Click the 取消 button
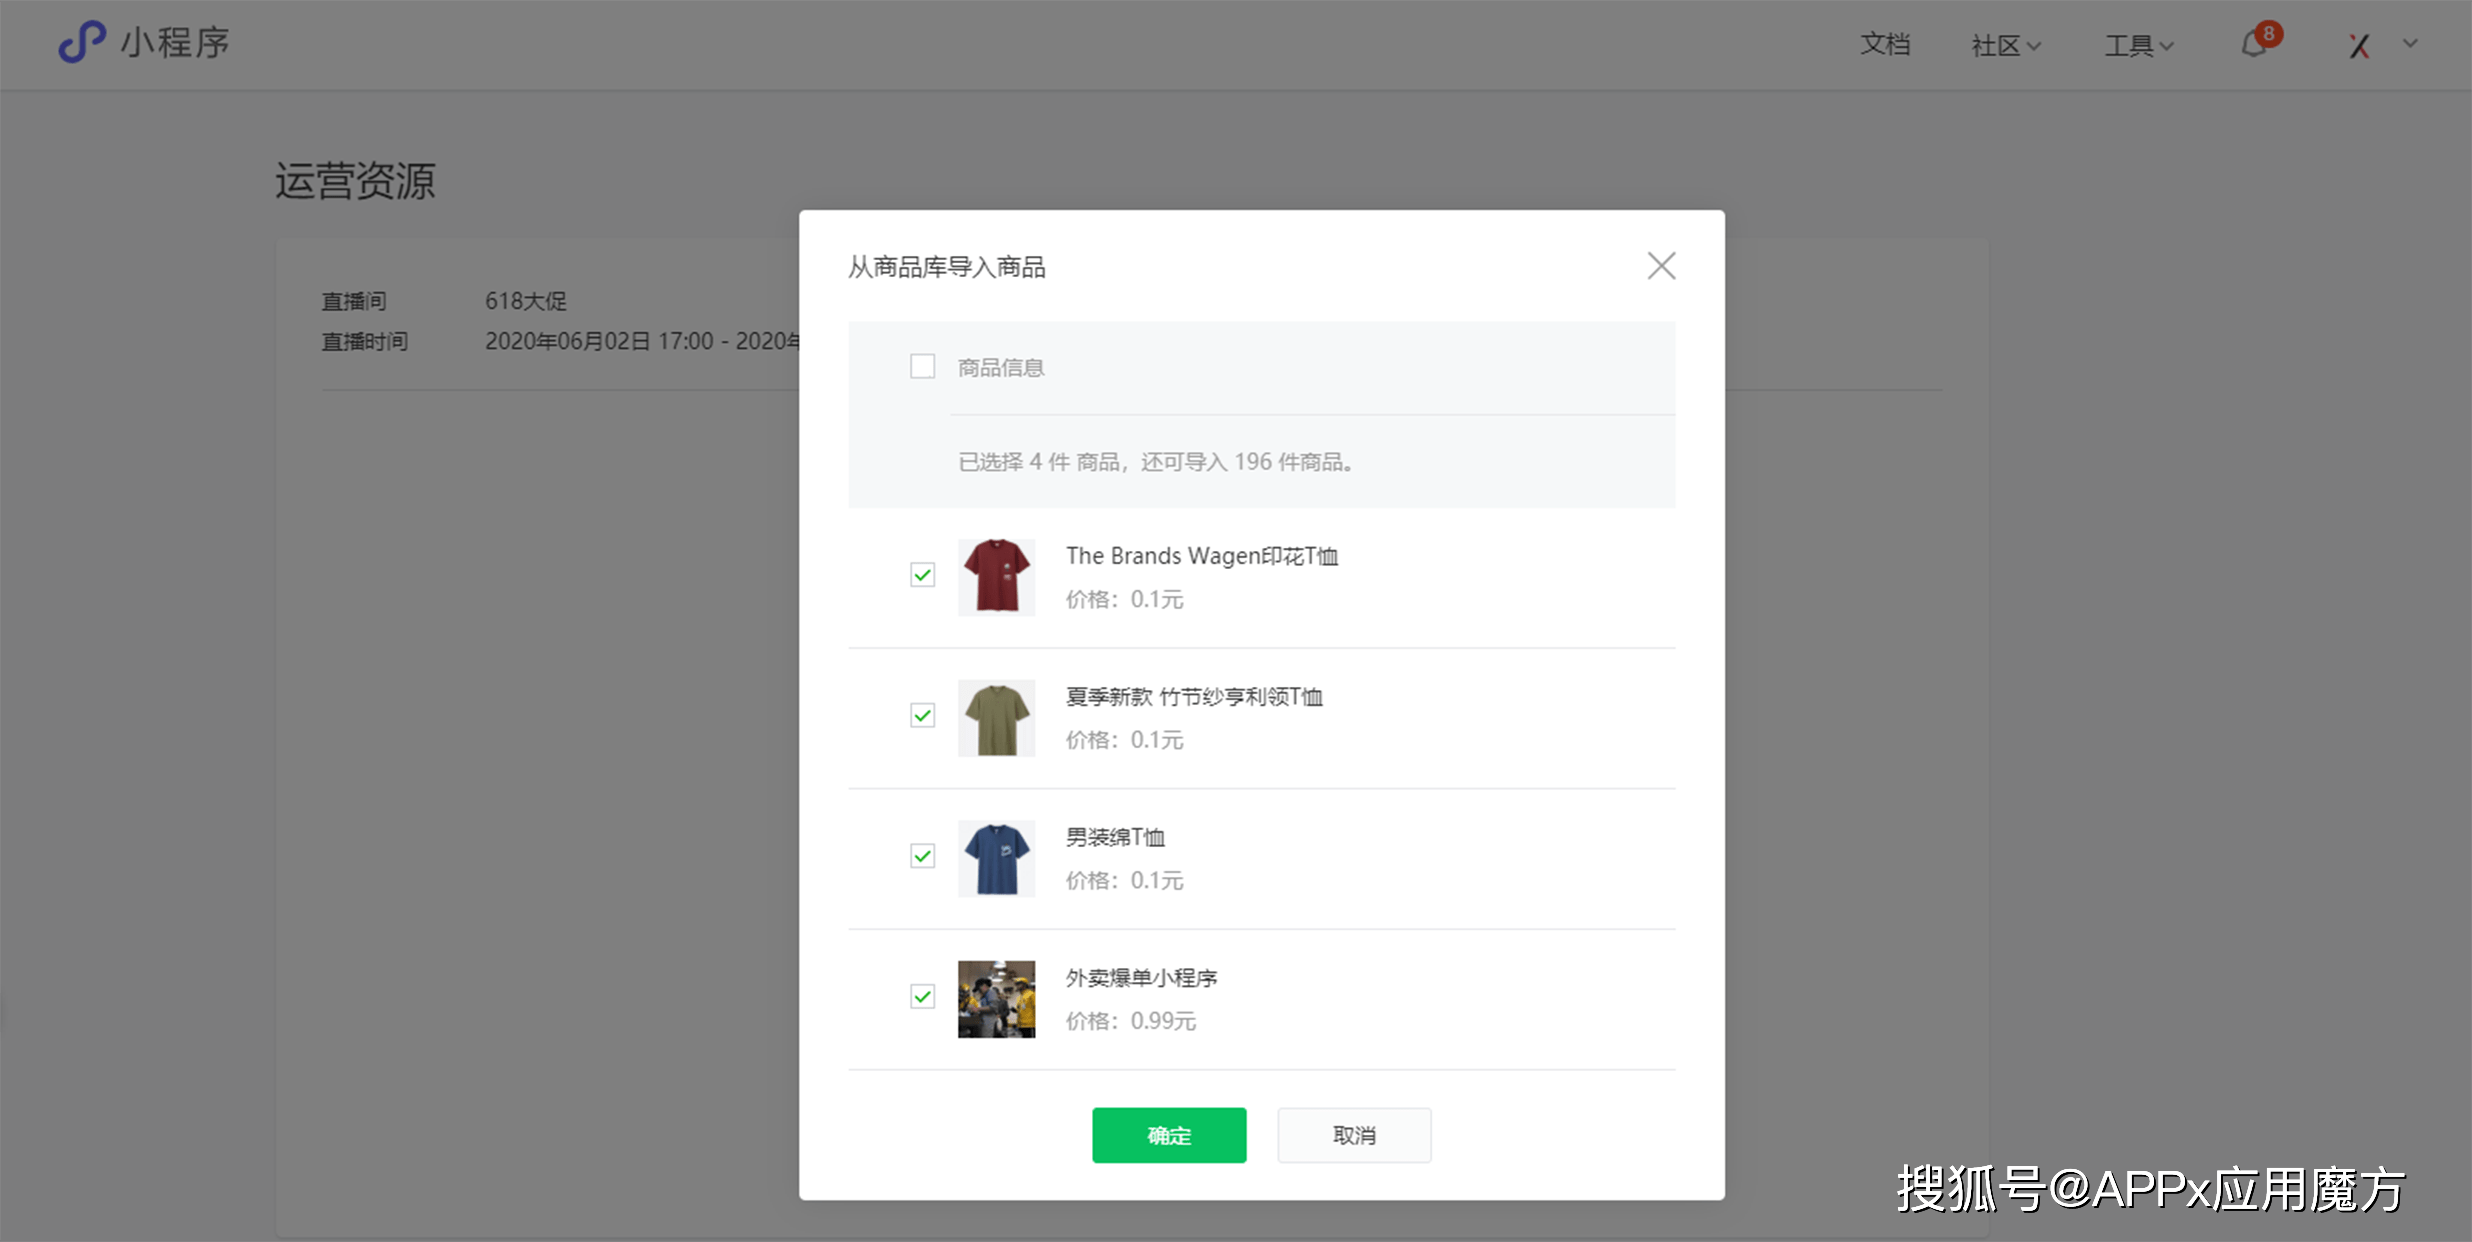The width and height of the screenshot is (2472, 1242). [1354, 1135]
